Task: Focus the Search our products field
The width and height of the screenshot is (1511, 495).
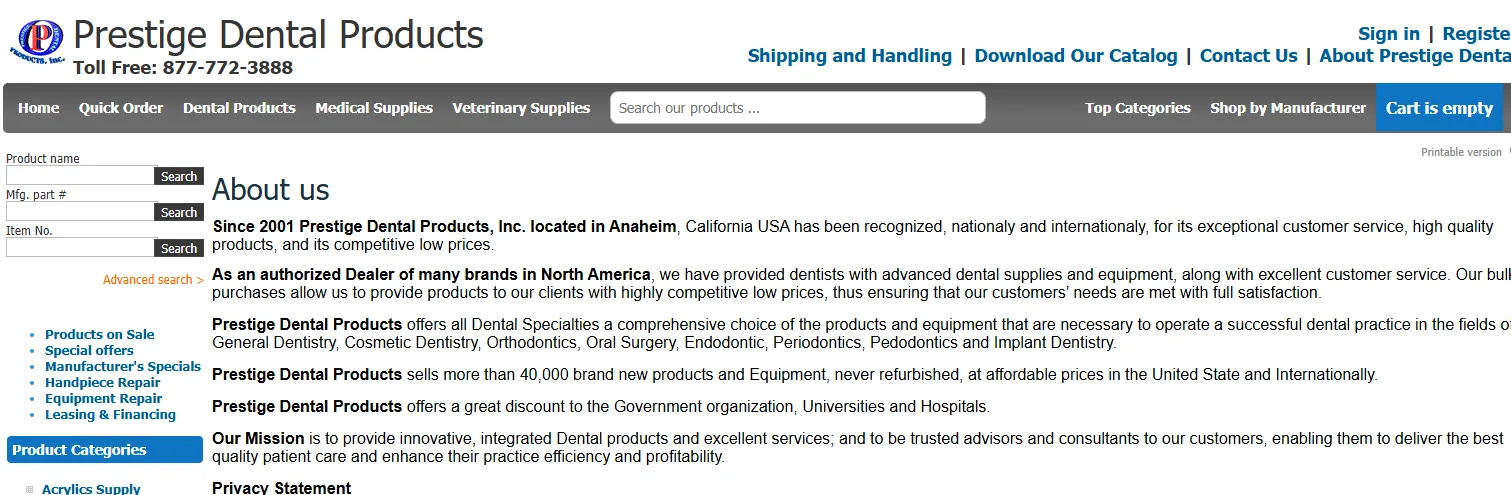Action: pos(798,108)
